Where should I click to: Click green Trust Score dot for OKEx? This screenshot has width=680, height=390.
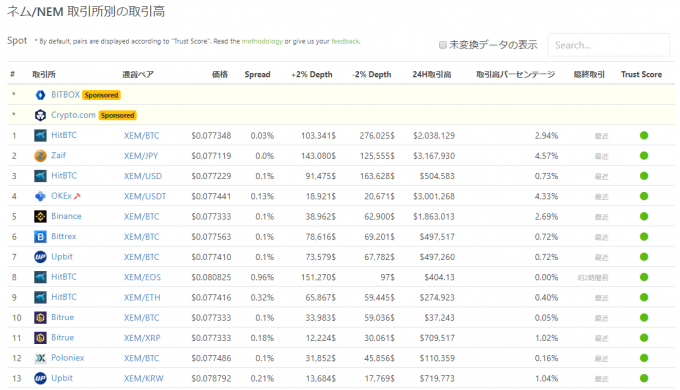coord(644,196)
